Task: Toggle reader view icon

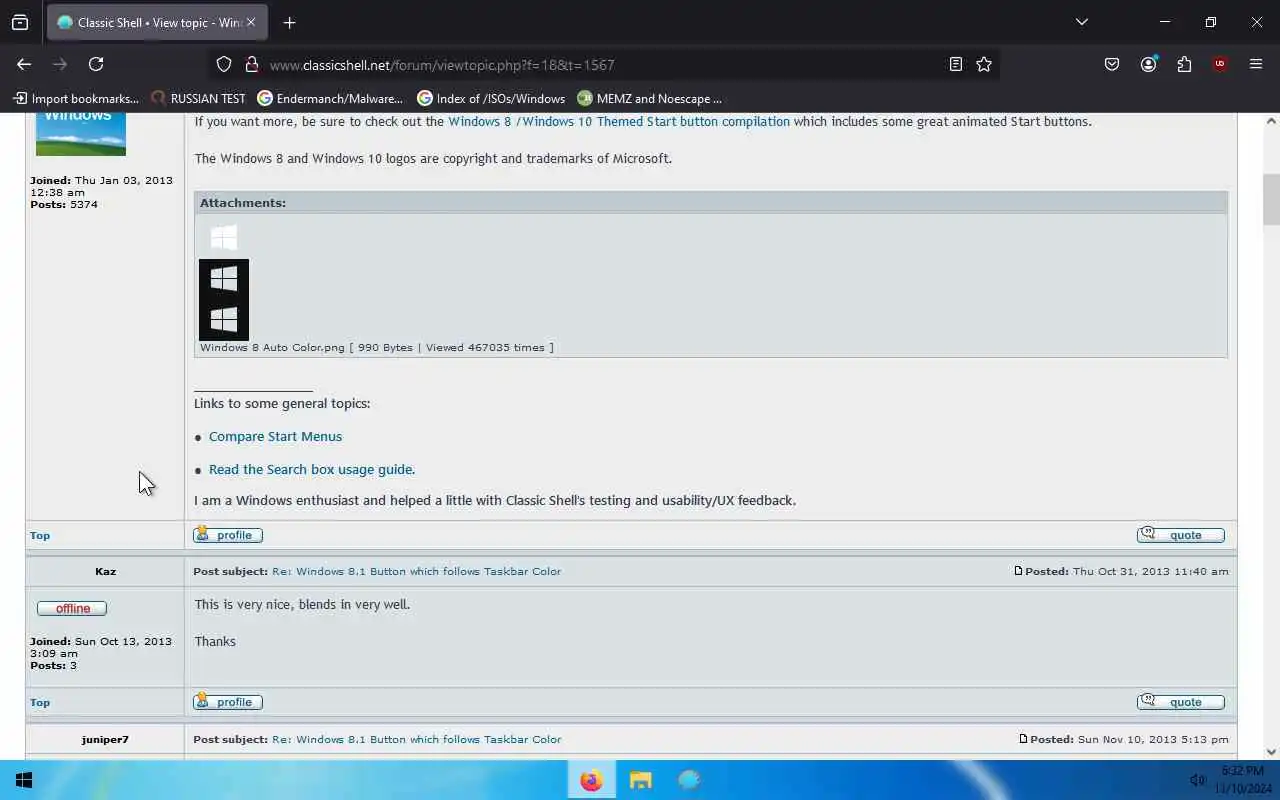Action: coord(956,64)
